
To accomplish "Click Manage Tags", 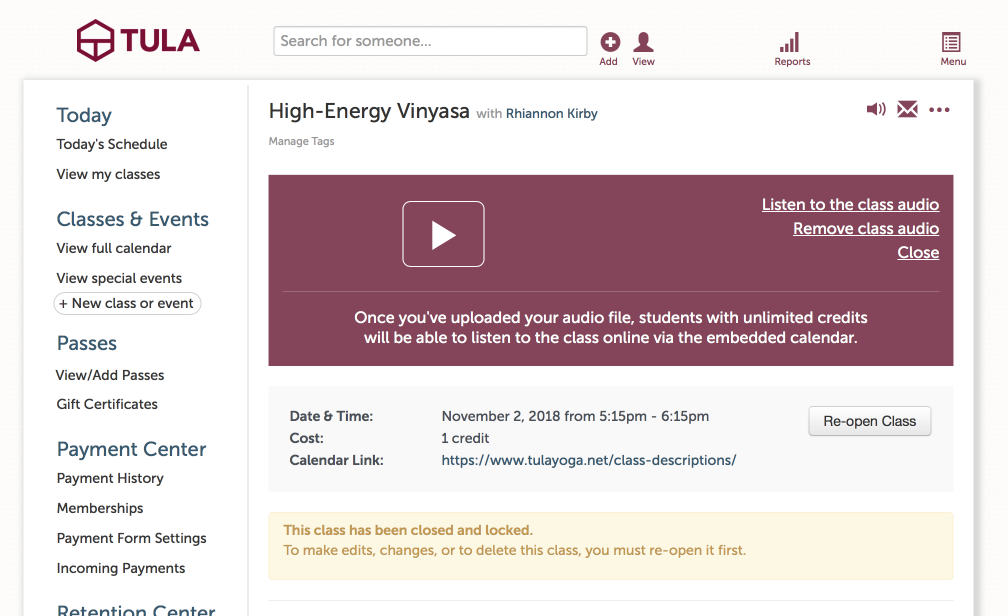I will (x=302, y=141).
